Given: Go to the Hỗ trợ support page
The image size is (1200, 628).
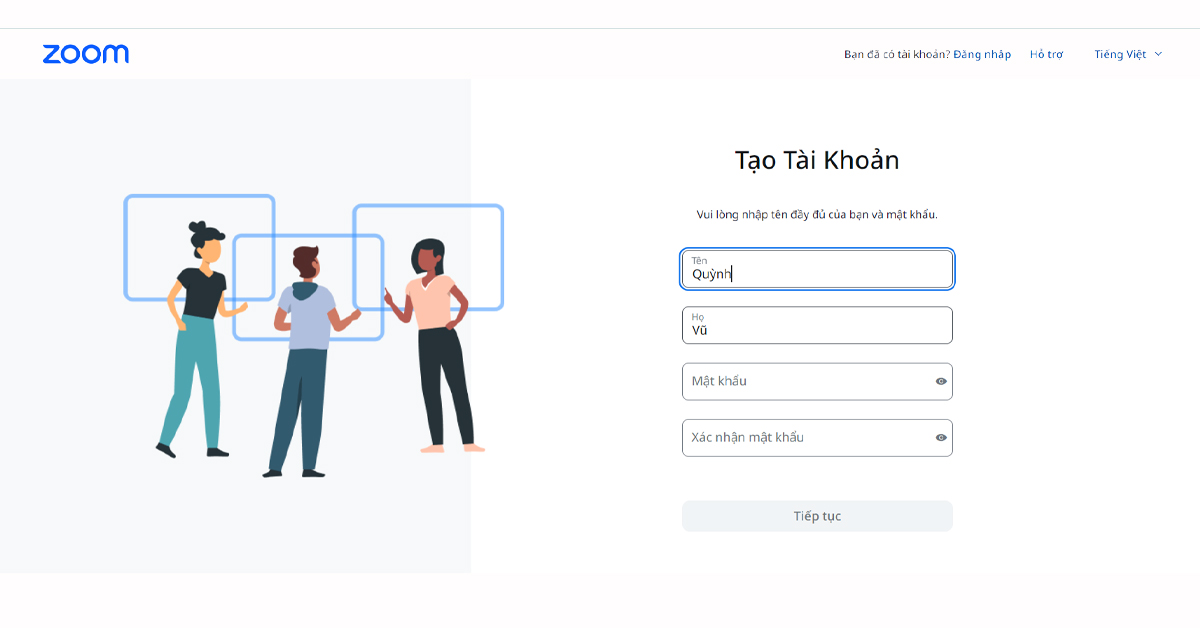Looking at the screenshot, I should click(x=1047, y=54).
